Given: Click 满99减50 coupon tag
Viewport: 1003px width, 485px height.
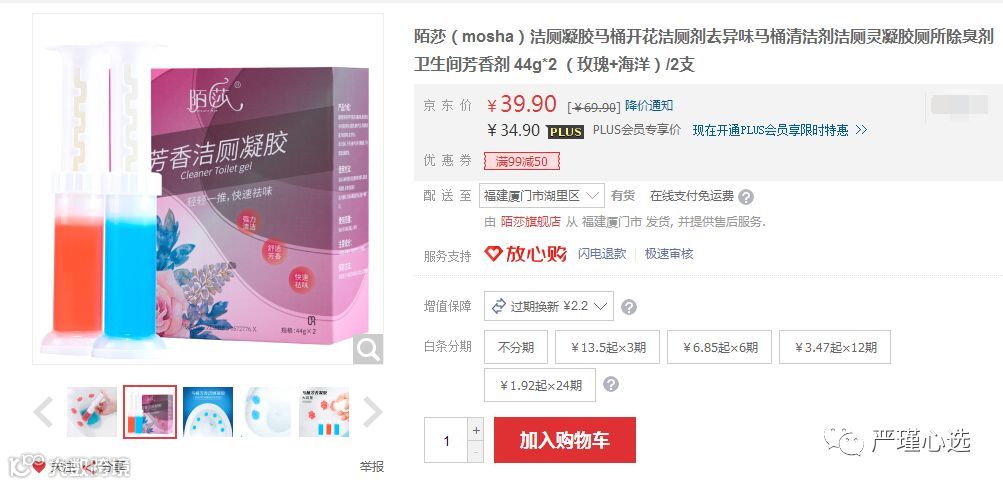Looking at the screenshot, I should pos(521,161).
